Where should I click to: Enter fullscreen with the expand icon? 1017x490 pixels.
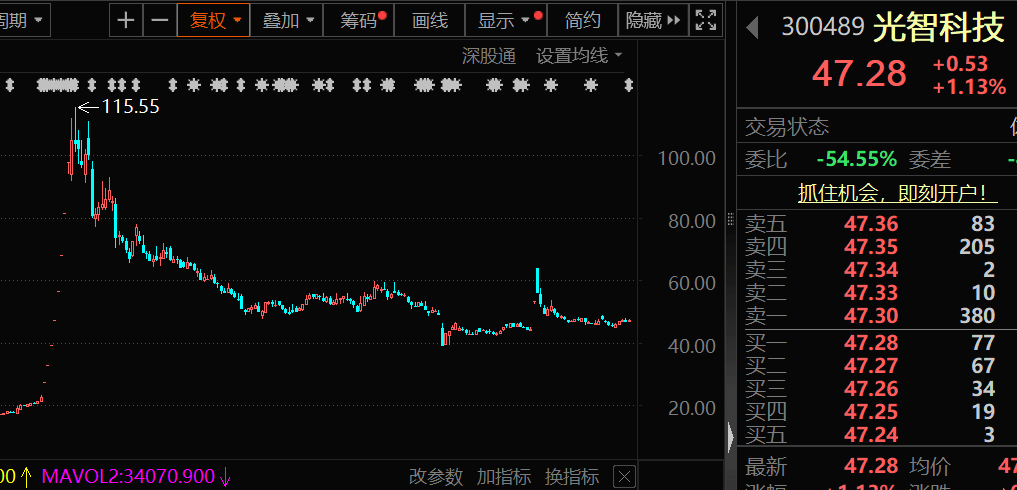pos(705,20)
